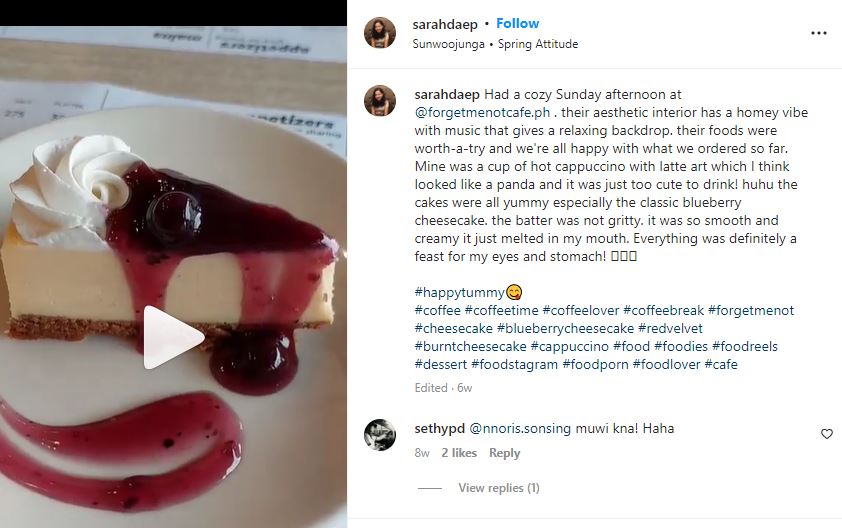This screenshot has width=842, height=528.
Task: Open the #happytummy hashtag
Action: pos(459,292)
